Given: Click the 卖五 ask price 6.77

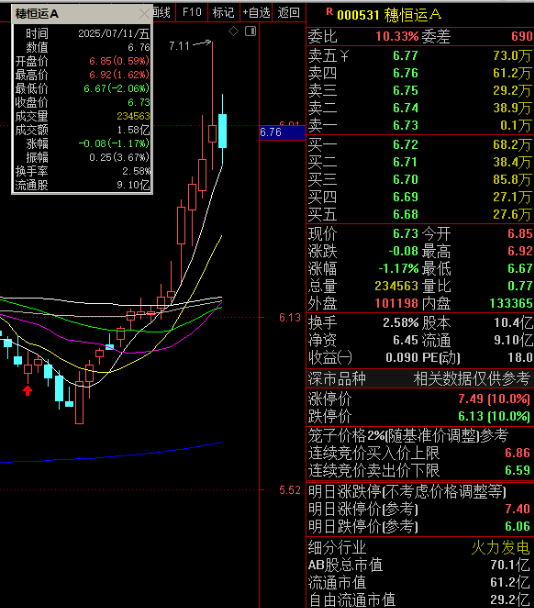Looking at the screenshot, I should [x=405, y=56].
